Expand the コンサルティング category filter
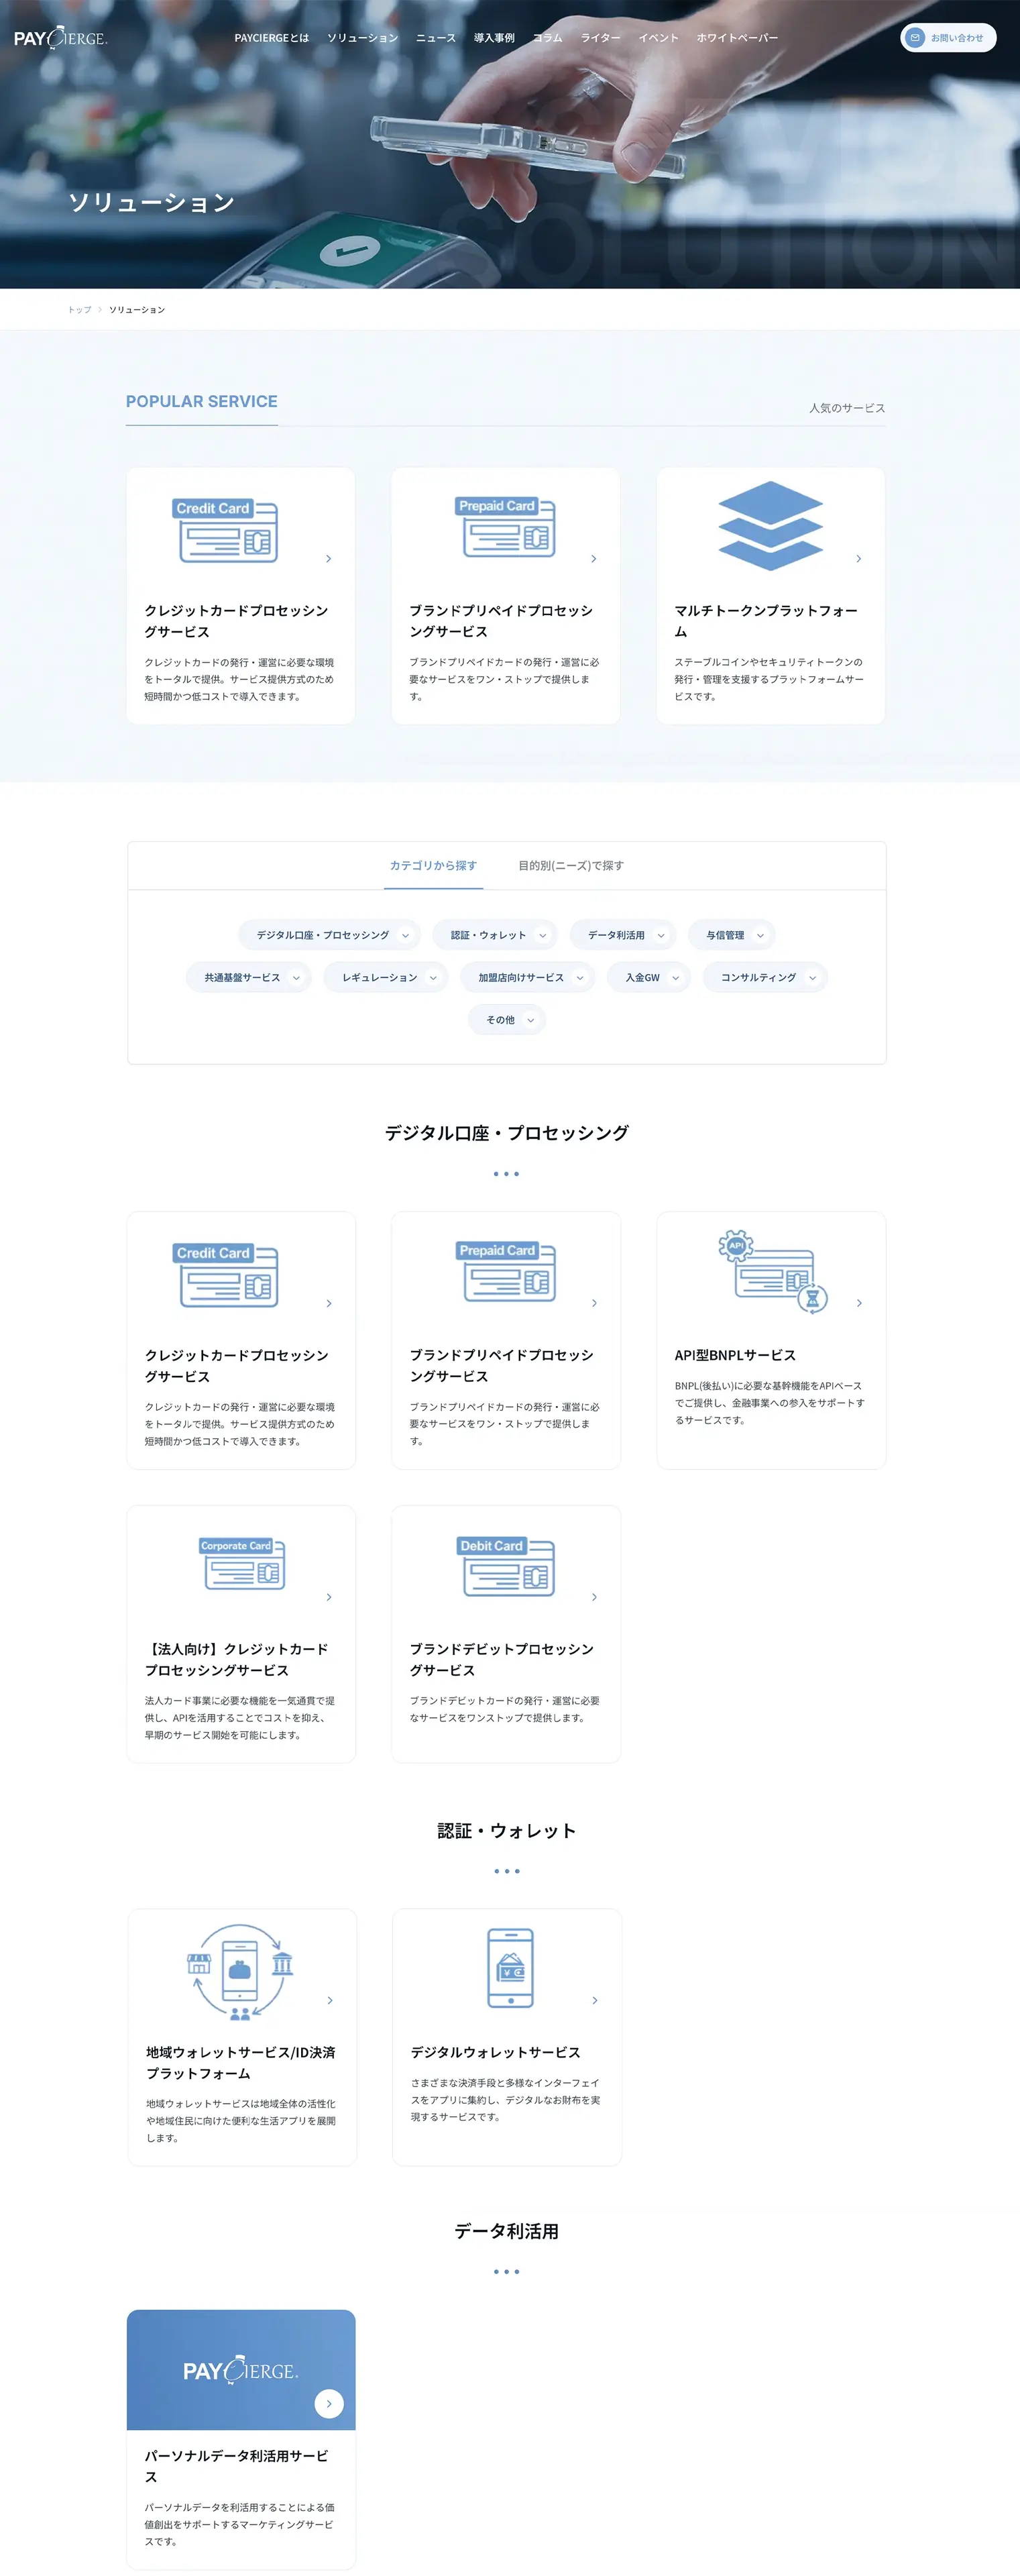1020x2576 pixels. point(765,977)
